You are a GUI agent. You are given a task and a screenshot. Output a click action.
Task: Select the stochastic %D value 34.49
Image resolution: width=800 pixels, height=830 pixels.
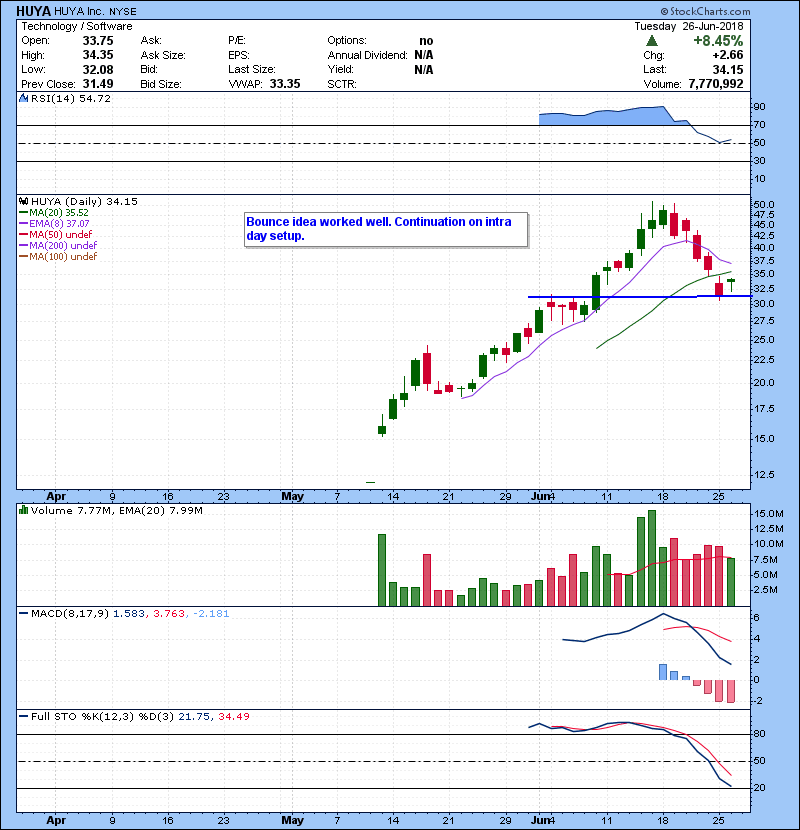pyautogui.click(x=233, y=716)
